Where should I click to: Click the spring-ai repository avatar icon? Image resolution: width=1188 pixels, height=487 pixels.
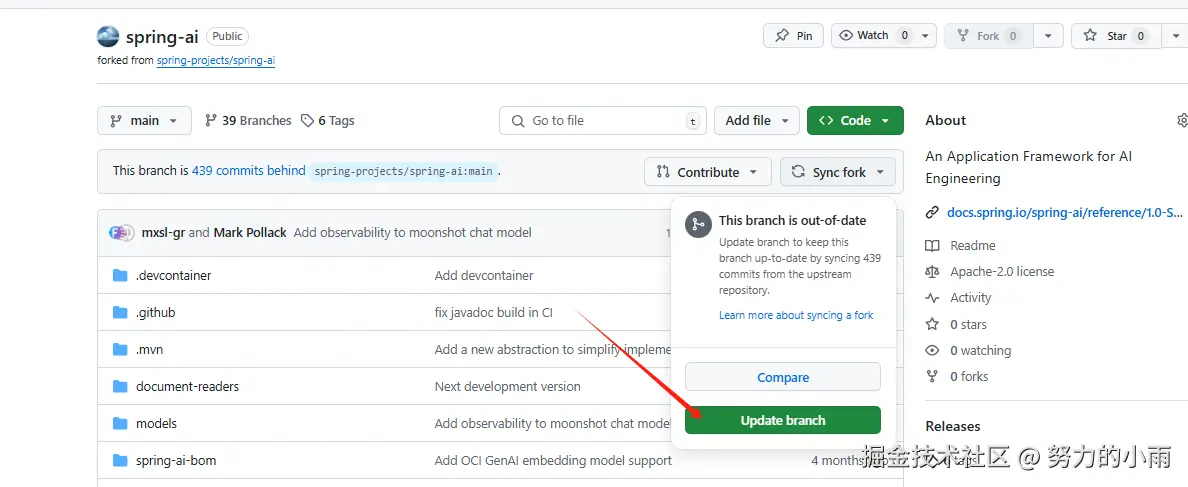(108, 37)
